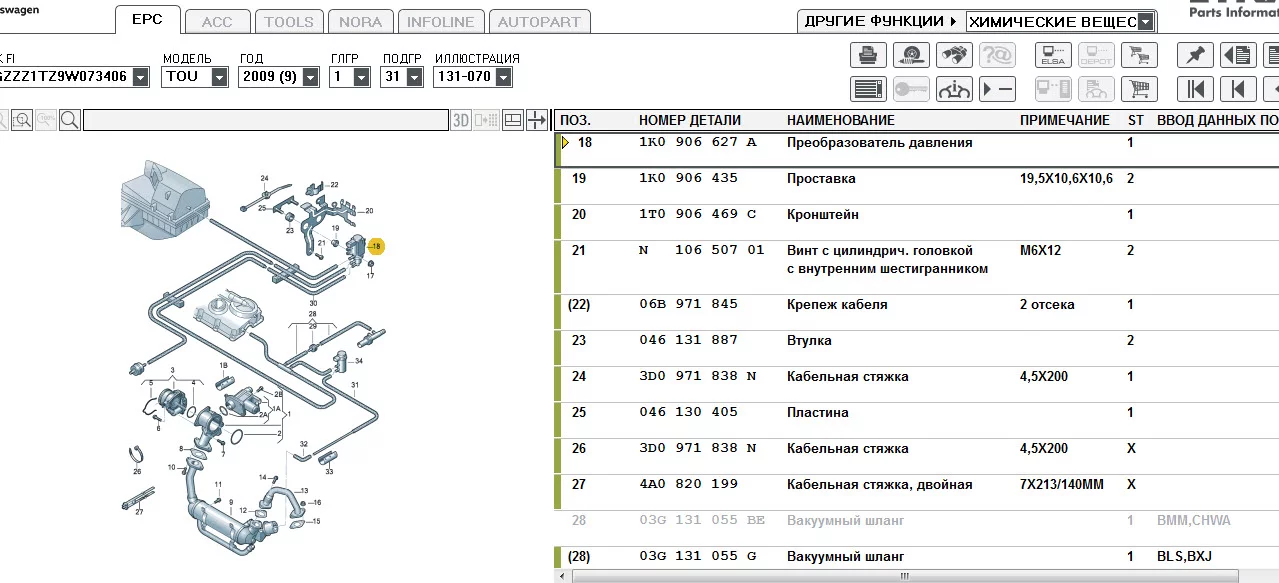This screenshot has width=1279, height=583.
Task: Toggle the split layout icon
Action: click(513, 120)
